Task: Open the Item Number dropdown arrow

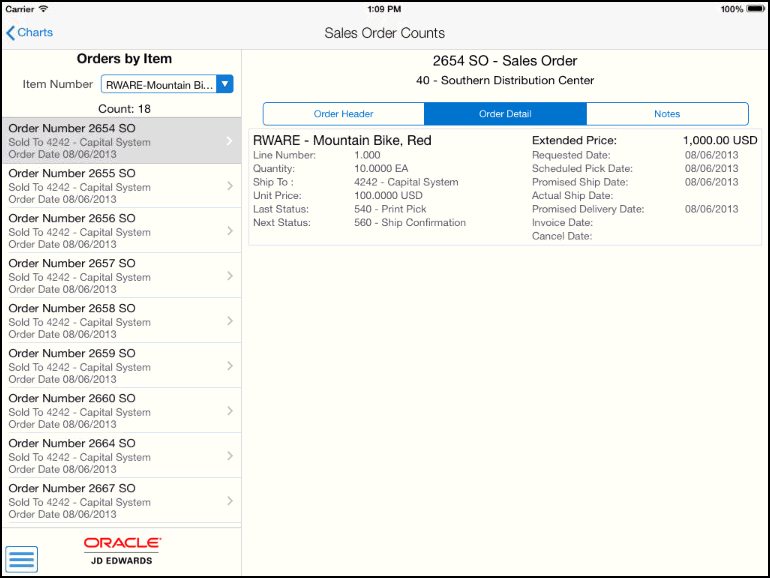Action: [x=224, y=84]
